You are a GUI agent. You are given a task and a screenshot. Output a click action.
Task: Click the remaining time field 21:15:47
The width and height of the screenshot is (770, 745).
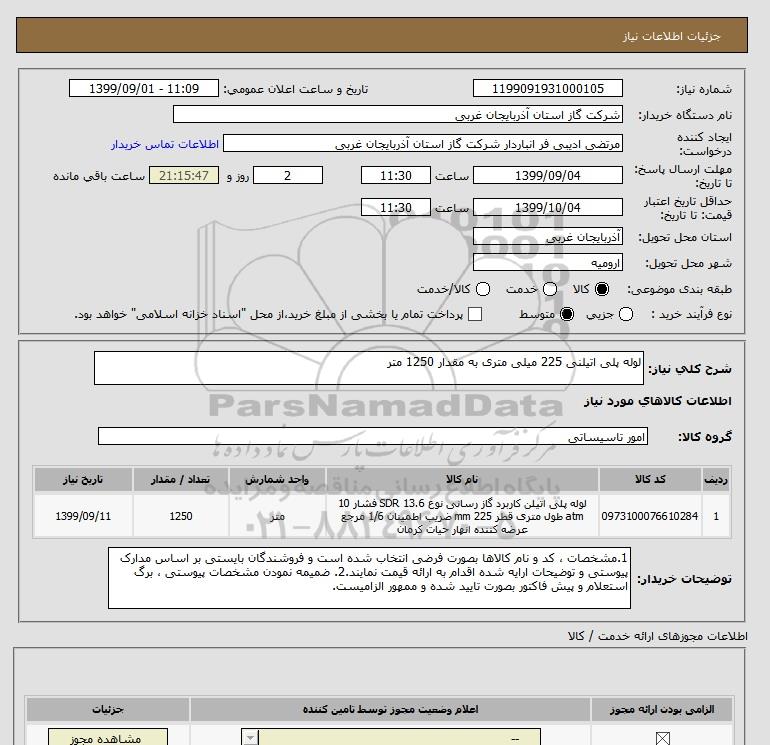(x=184, y=175)
